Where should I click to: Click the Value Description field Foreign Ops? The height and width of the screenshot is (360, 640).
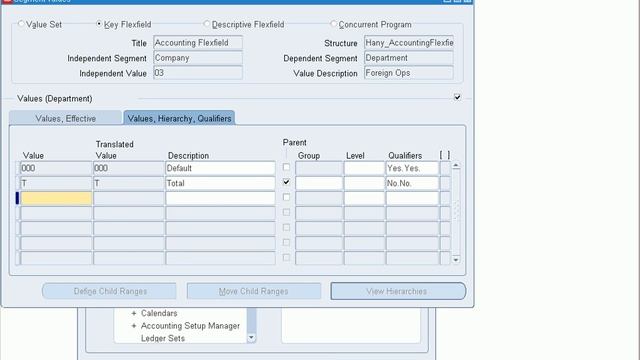(409, 73)
